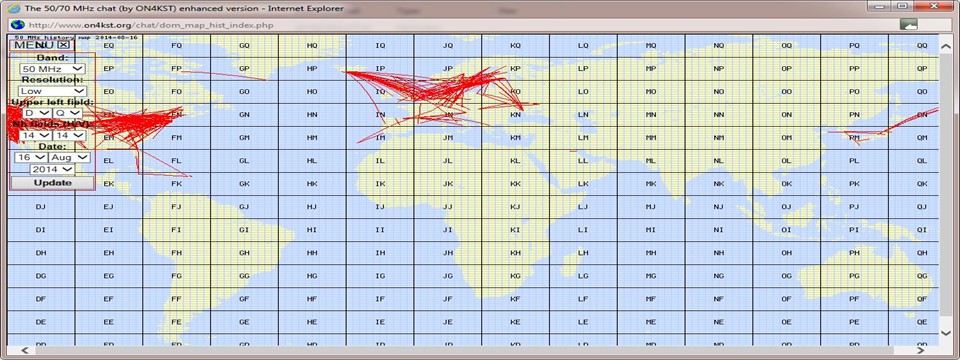Image resolution: width=960 pixels, height=360 pixels.
Task: Click the Internet Explorer title bar icon
Action: pos(17,9)
